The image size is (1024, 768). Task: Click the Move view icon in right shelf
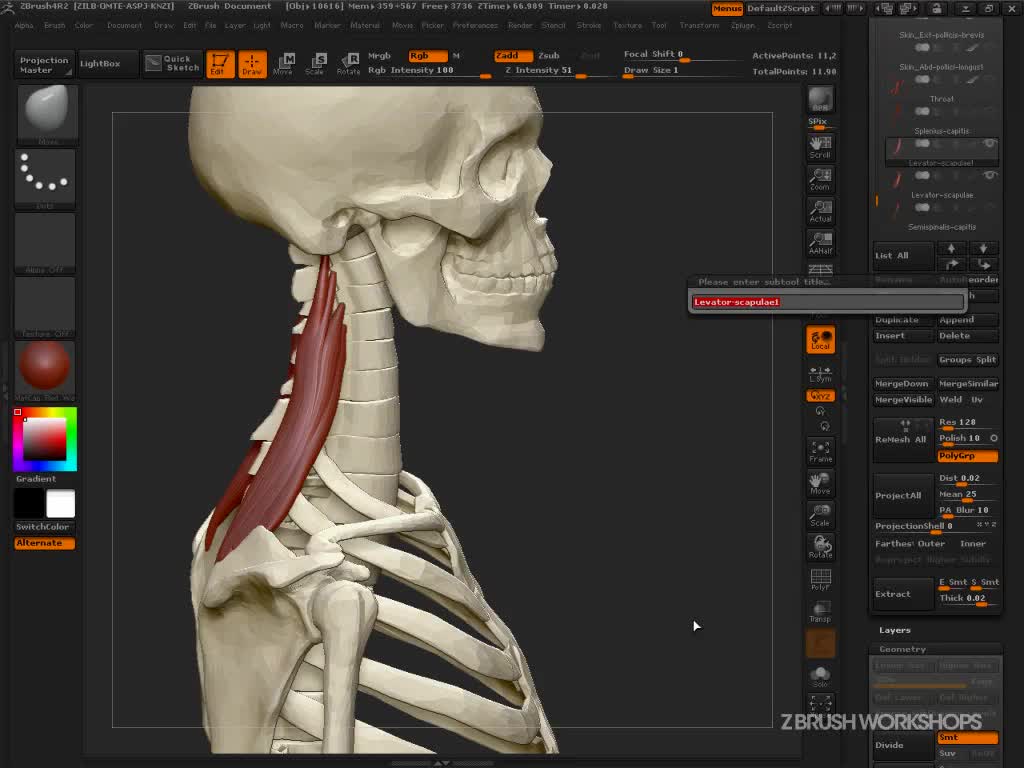(x=820, y=483)
